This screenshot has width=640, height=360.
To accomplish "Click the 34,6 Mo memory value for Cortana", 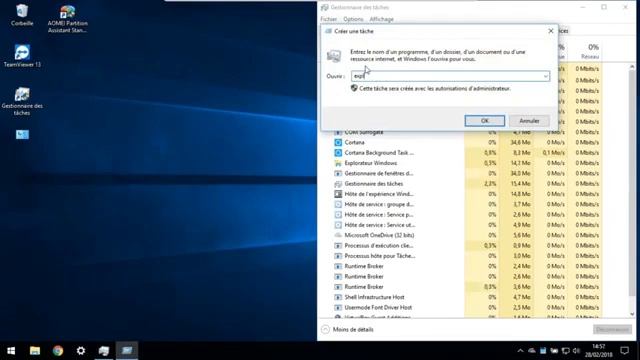I will pos(520,142).
